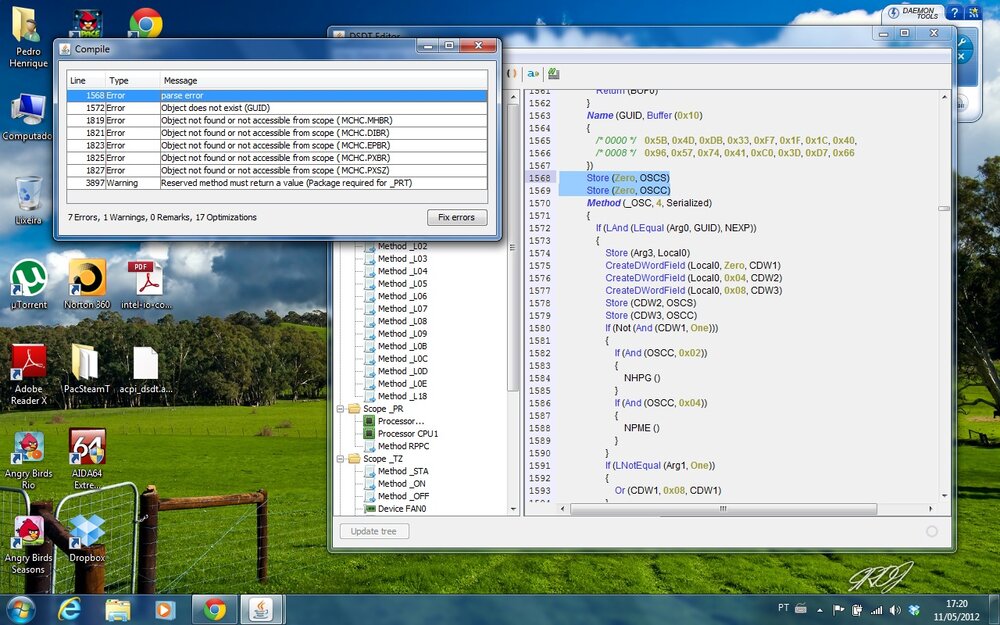Click the parentheses brace-matching toolbar icon
The width and height of the screenshot is (1000, 625).
tap(512, 74)
